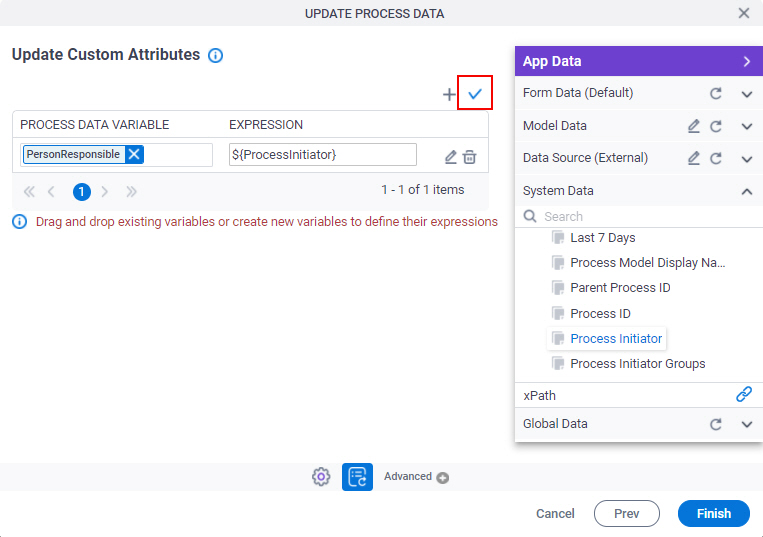Edit the PersonResponsible row with pencil icon
This screenshot has width=763, height=537.
click(451, 157)
